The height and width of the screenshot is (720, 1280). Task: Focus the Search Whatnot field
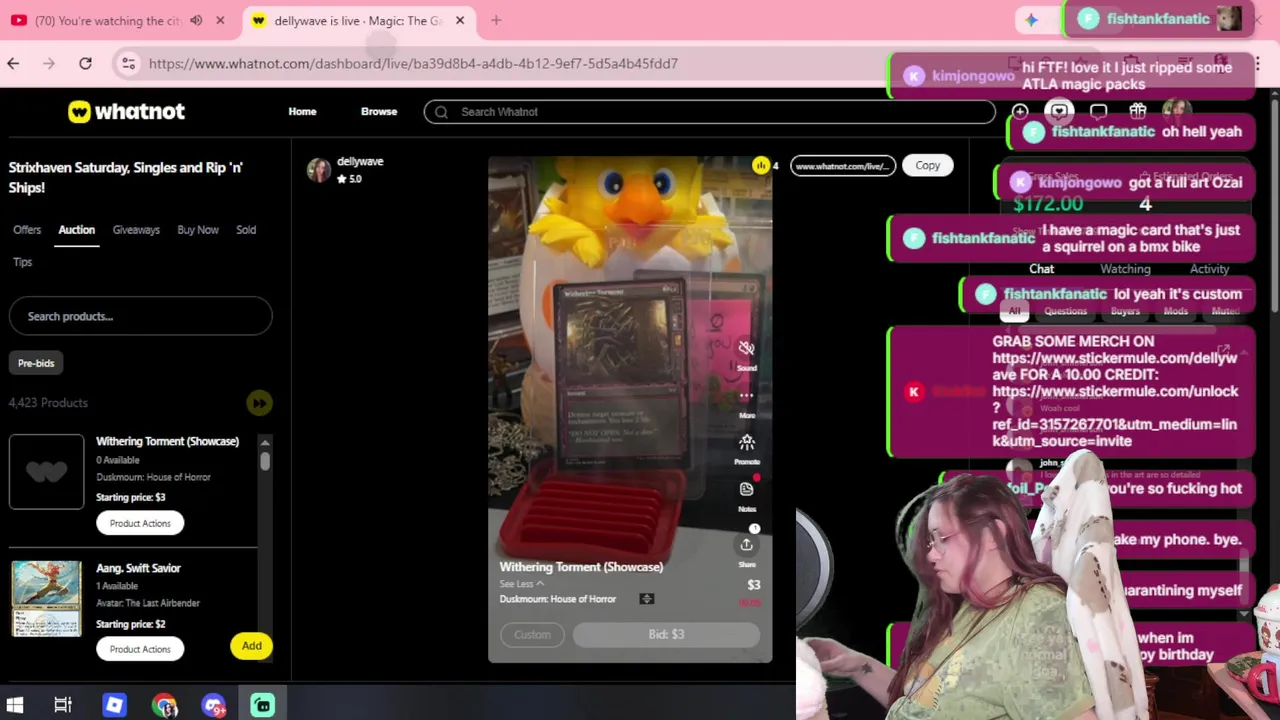pos(710,112)
